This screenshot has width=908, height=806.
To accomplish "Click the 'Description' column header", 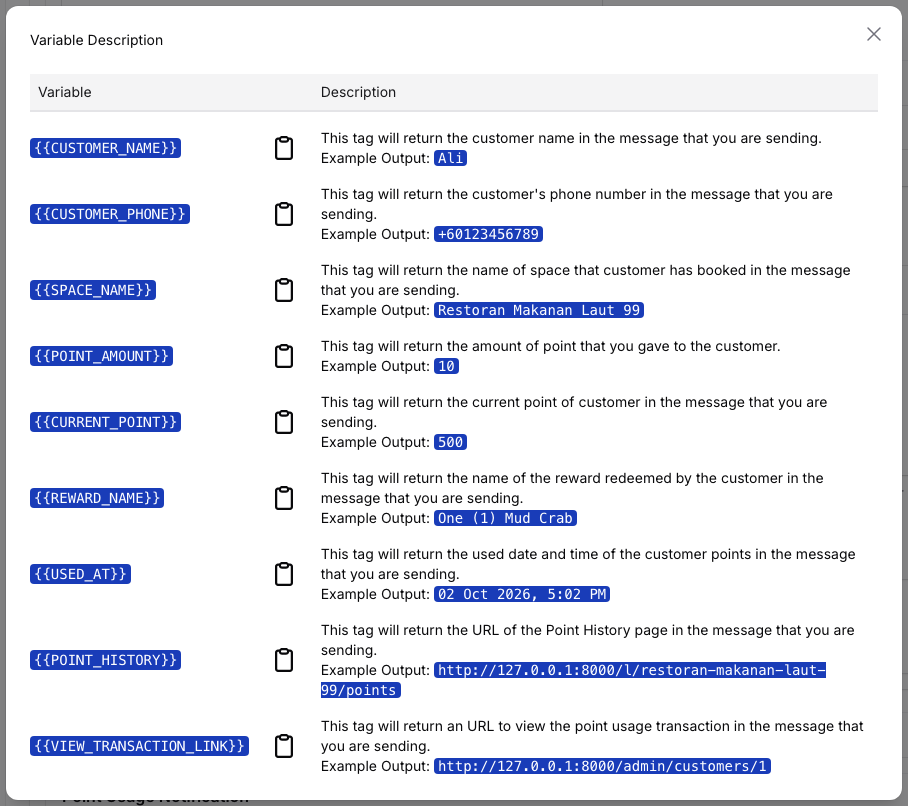I will [358, 92].
